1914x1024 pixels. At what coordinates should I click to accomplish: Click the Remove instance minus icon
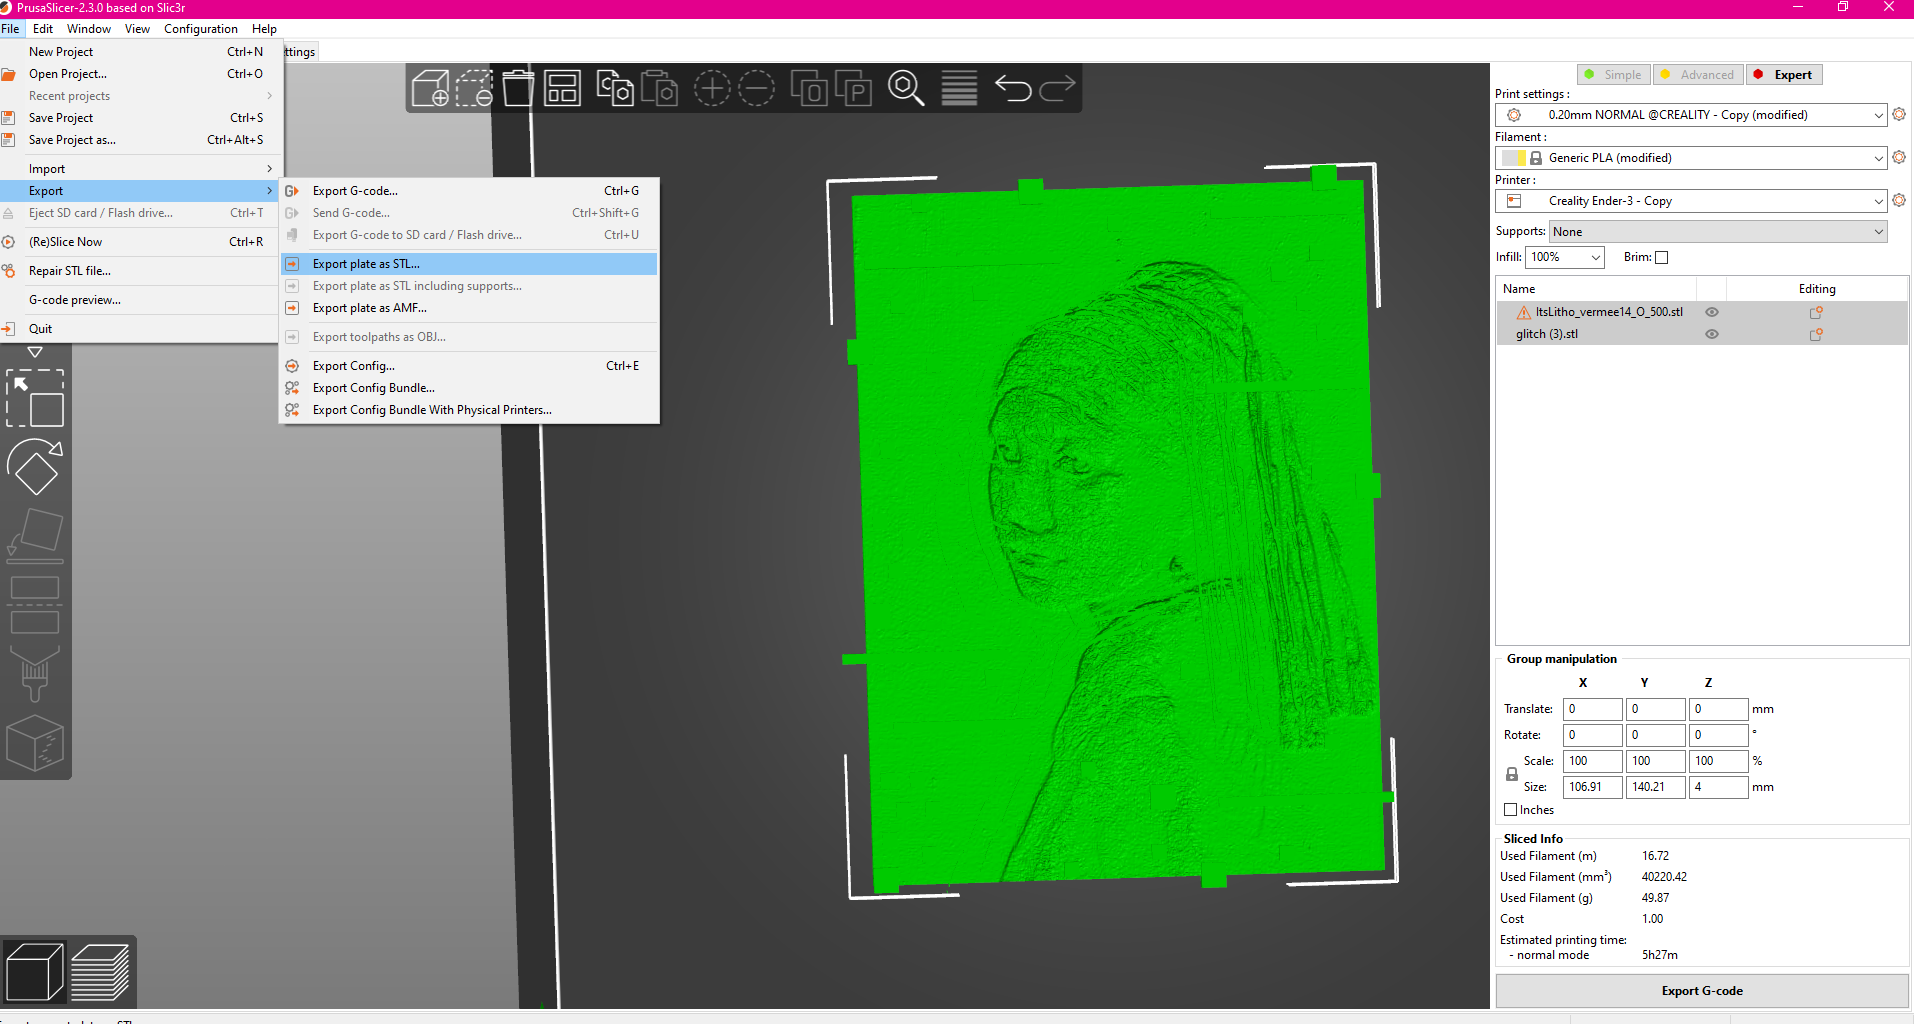(x=757, y=88)
